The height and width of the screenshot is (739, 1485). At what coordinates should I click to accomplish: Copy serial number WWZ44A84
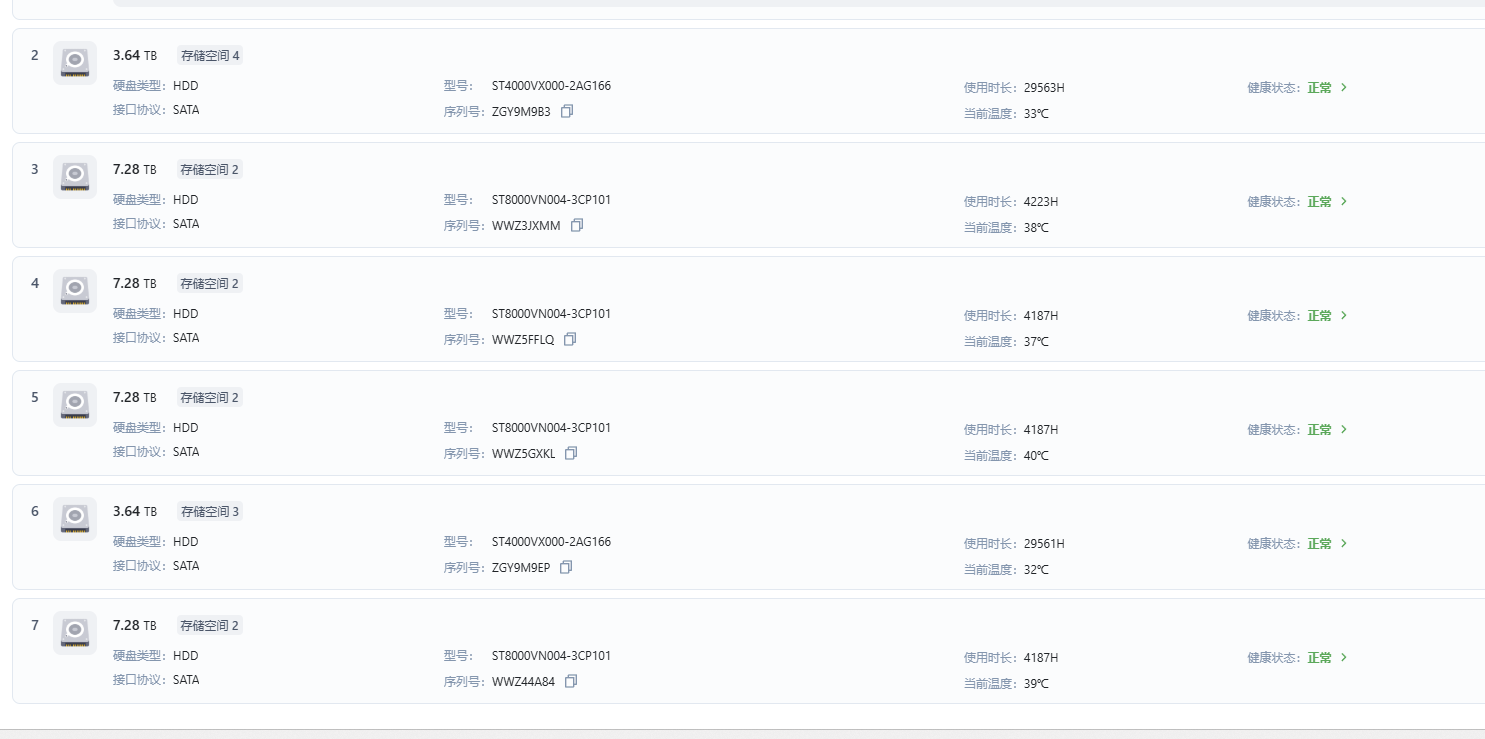571,681
